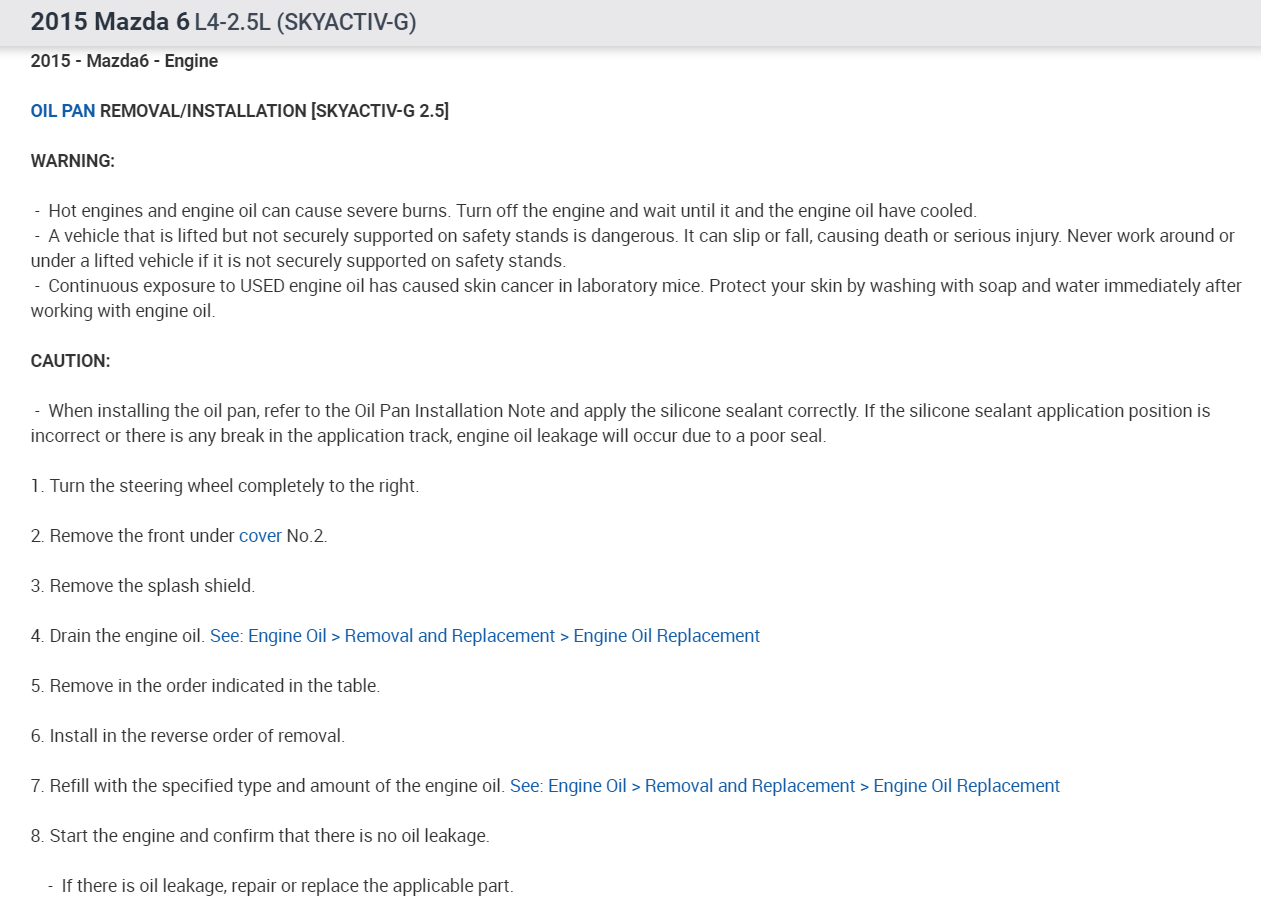Click the "2015 Mazda 6" header title
This screenshot has width=1261, height=915.
pyautogui.click(x=110, y=22)
